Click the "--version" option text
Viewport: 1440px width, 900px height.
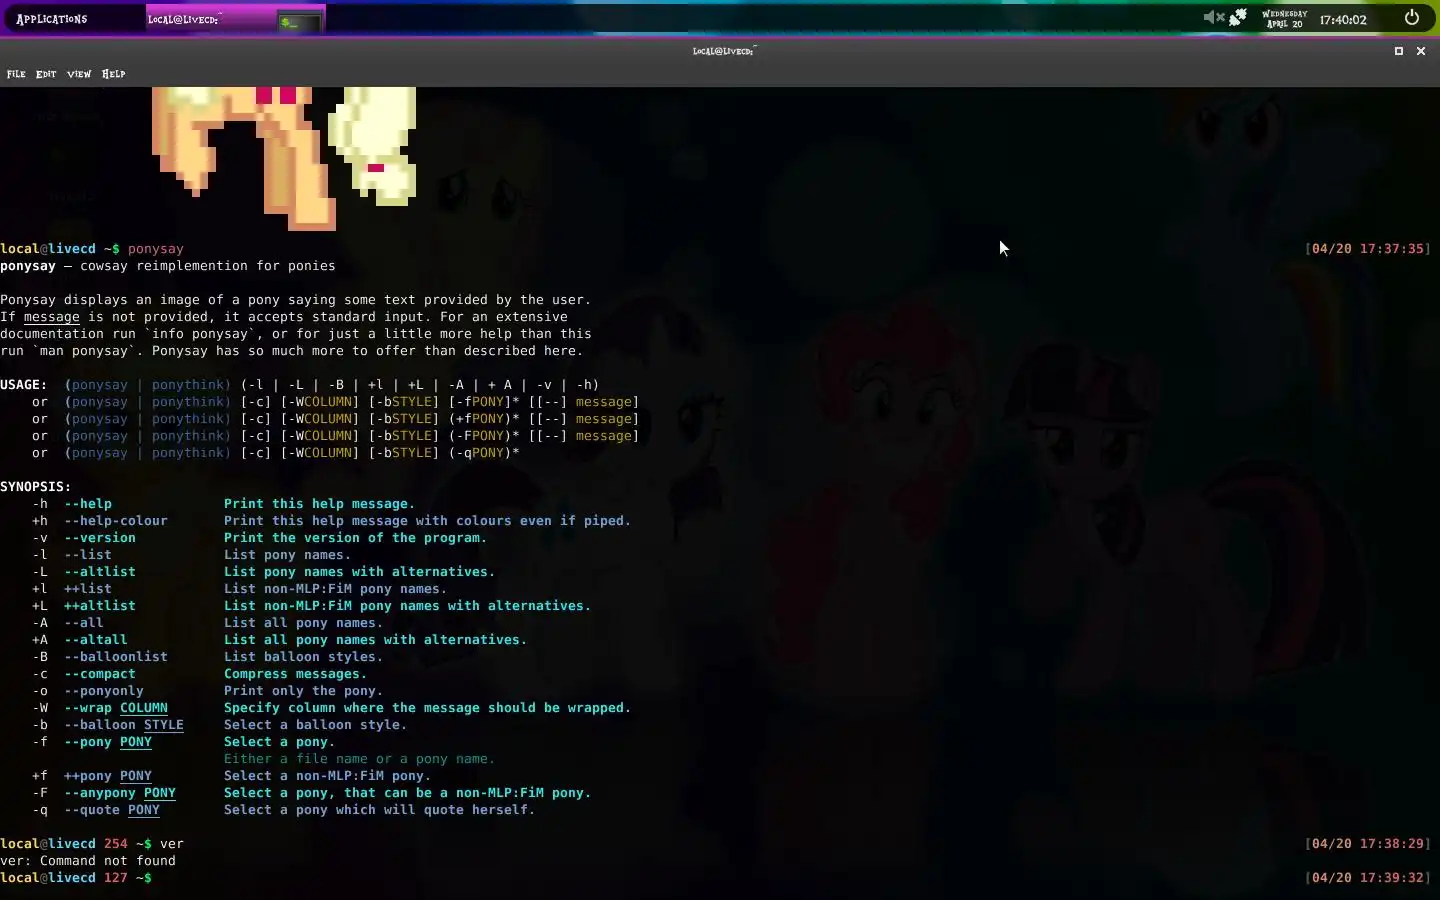[100, 538]
